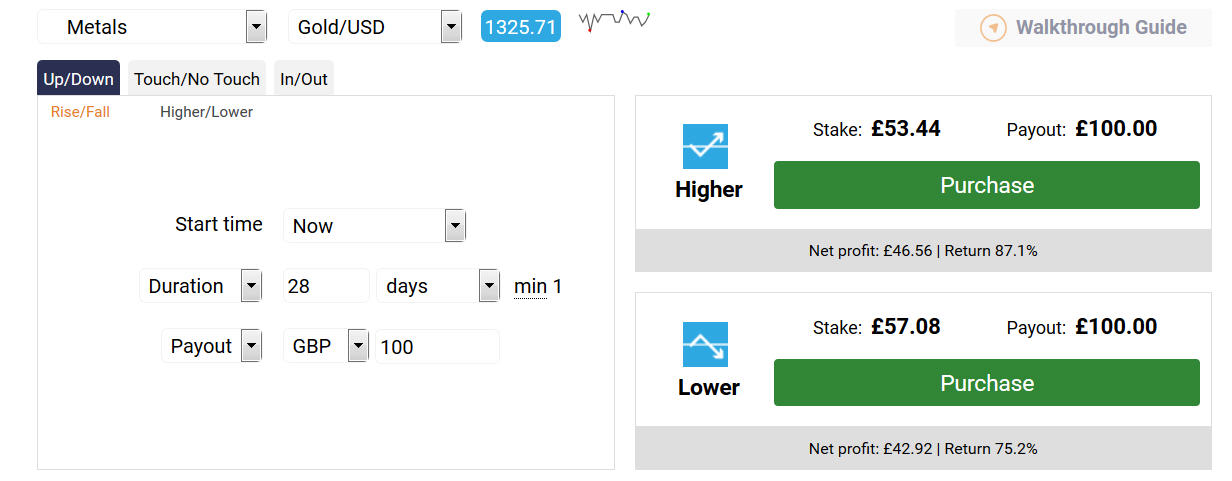Select the Rise/Fall contract type
The height and width of the screenshot is (481, 1232).
point(80,112)
